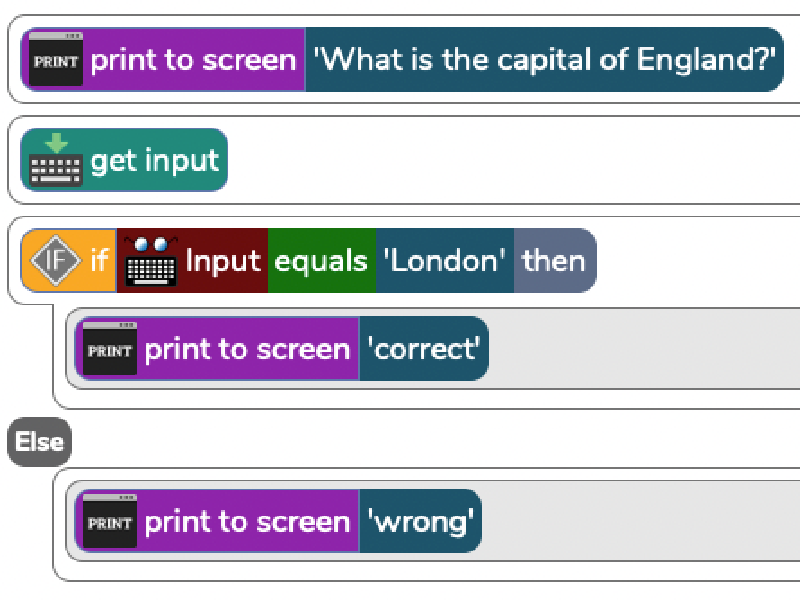The image size is (800, 600).
Task: Click the PRINT icon beside 'wrong' block
Action: pos(110,521)
